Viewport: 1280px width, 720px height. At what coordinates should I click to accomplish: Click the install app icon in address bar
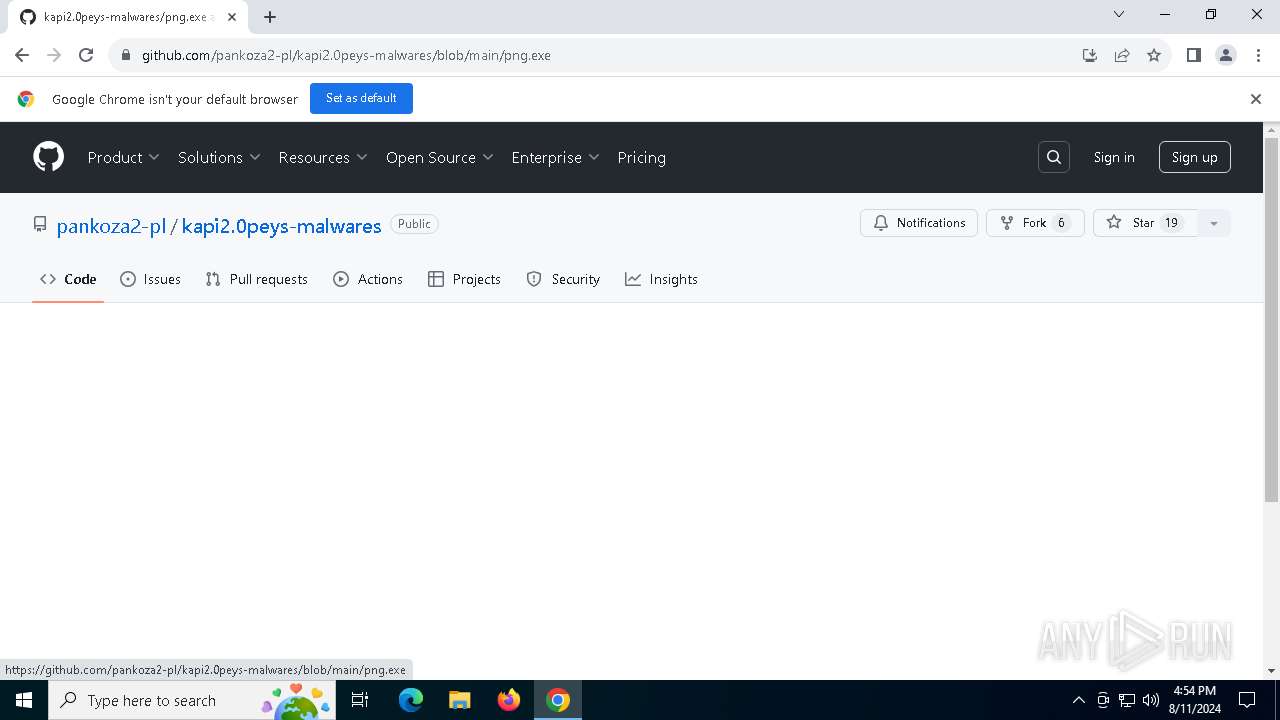(1090, 55)
